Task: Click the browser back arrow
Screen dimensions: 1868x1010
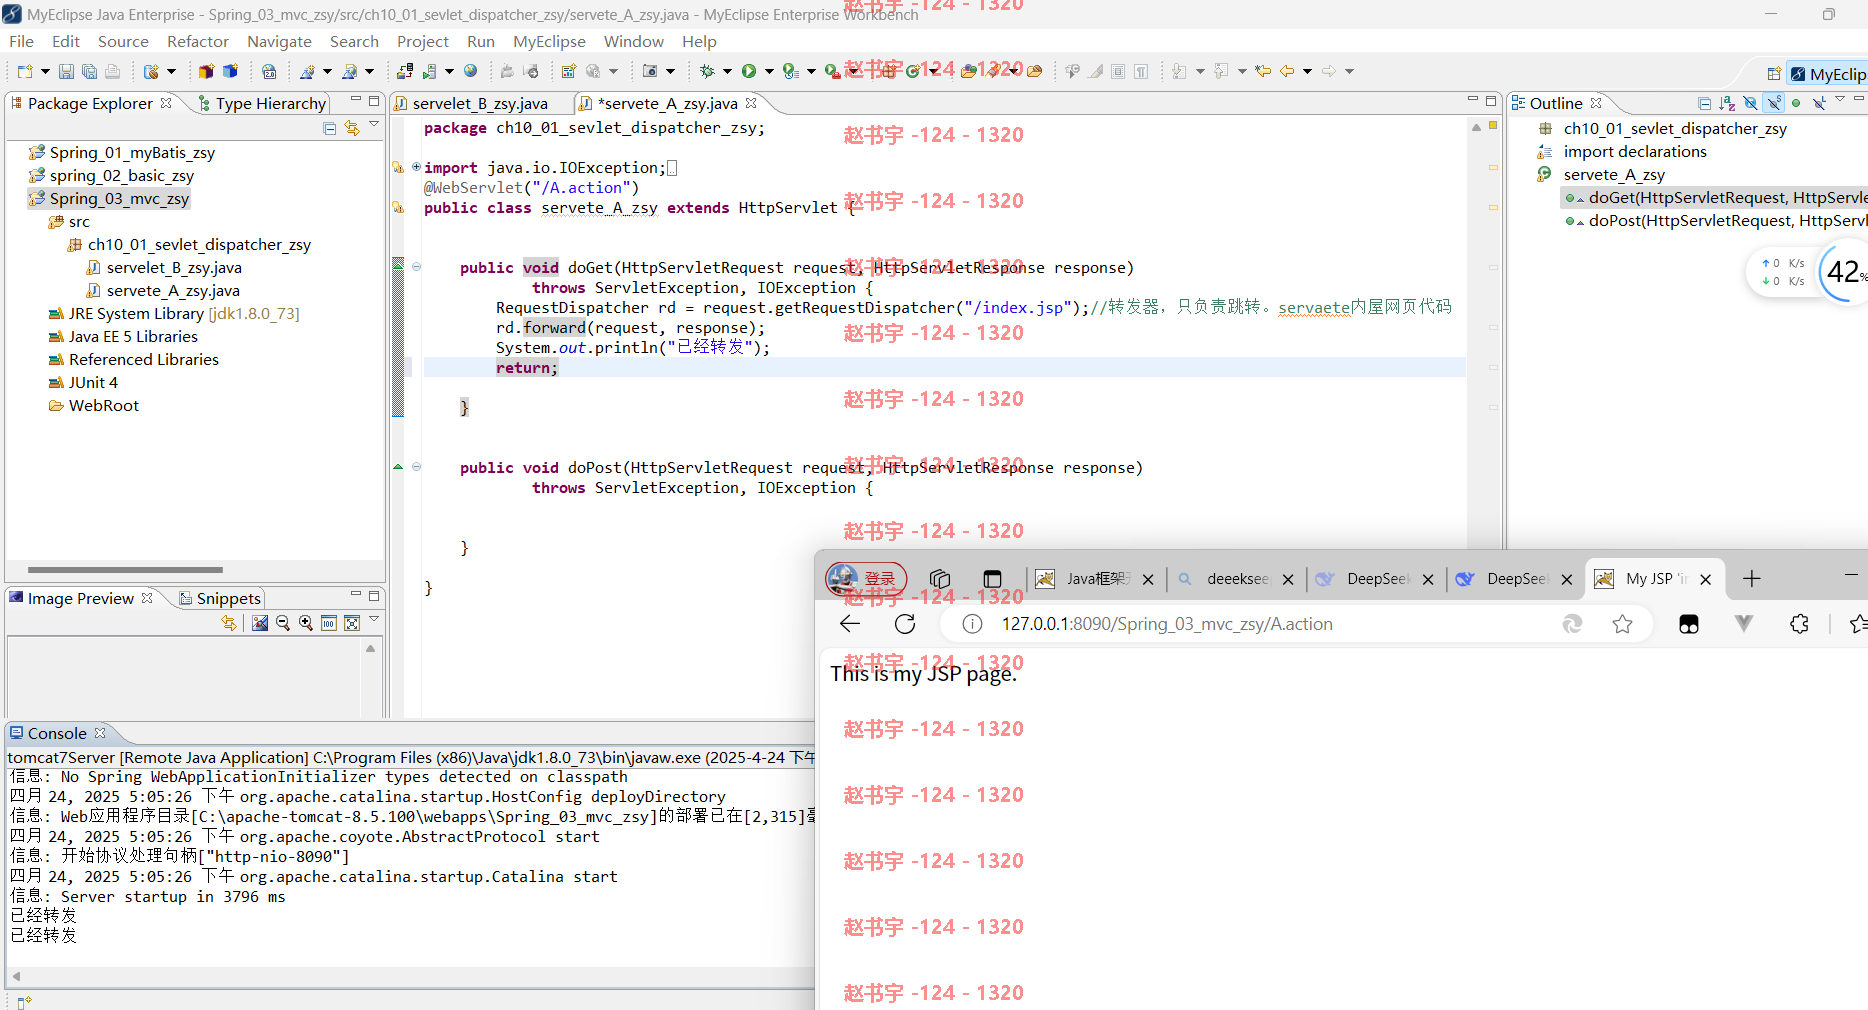Action: click(850, 624)
